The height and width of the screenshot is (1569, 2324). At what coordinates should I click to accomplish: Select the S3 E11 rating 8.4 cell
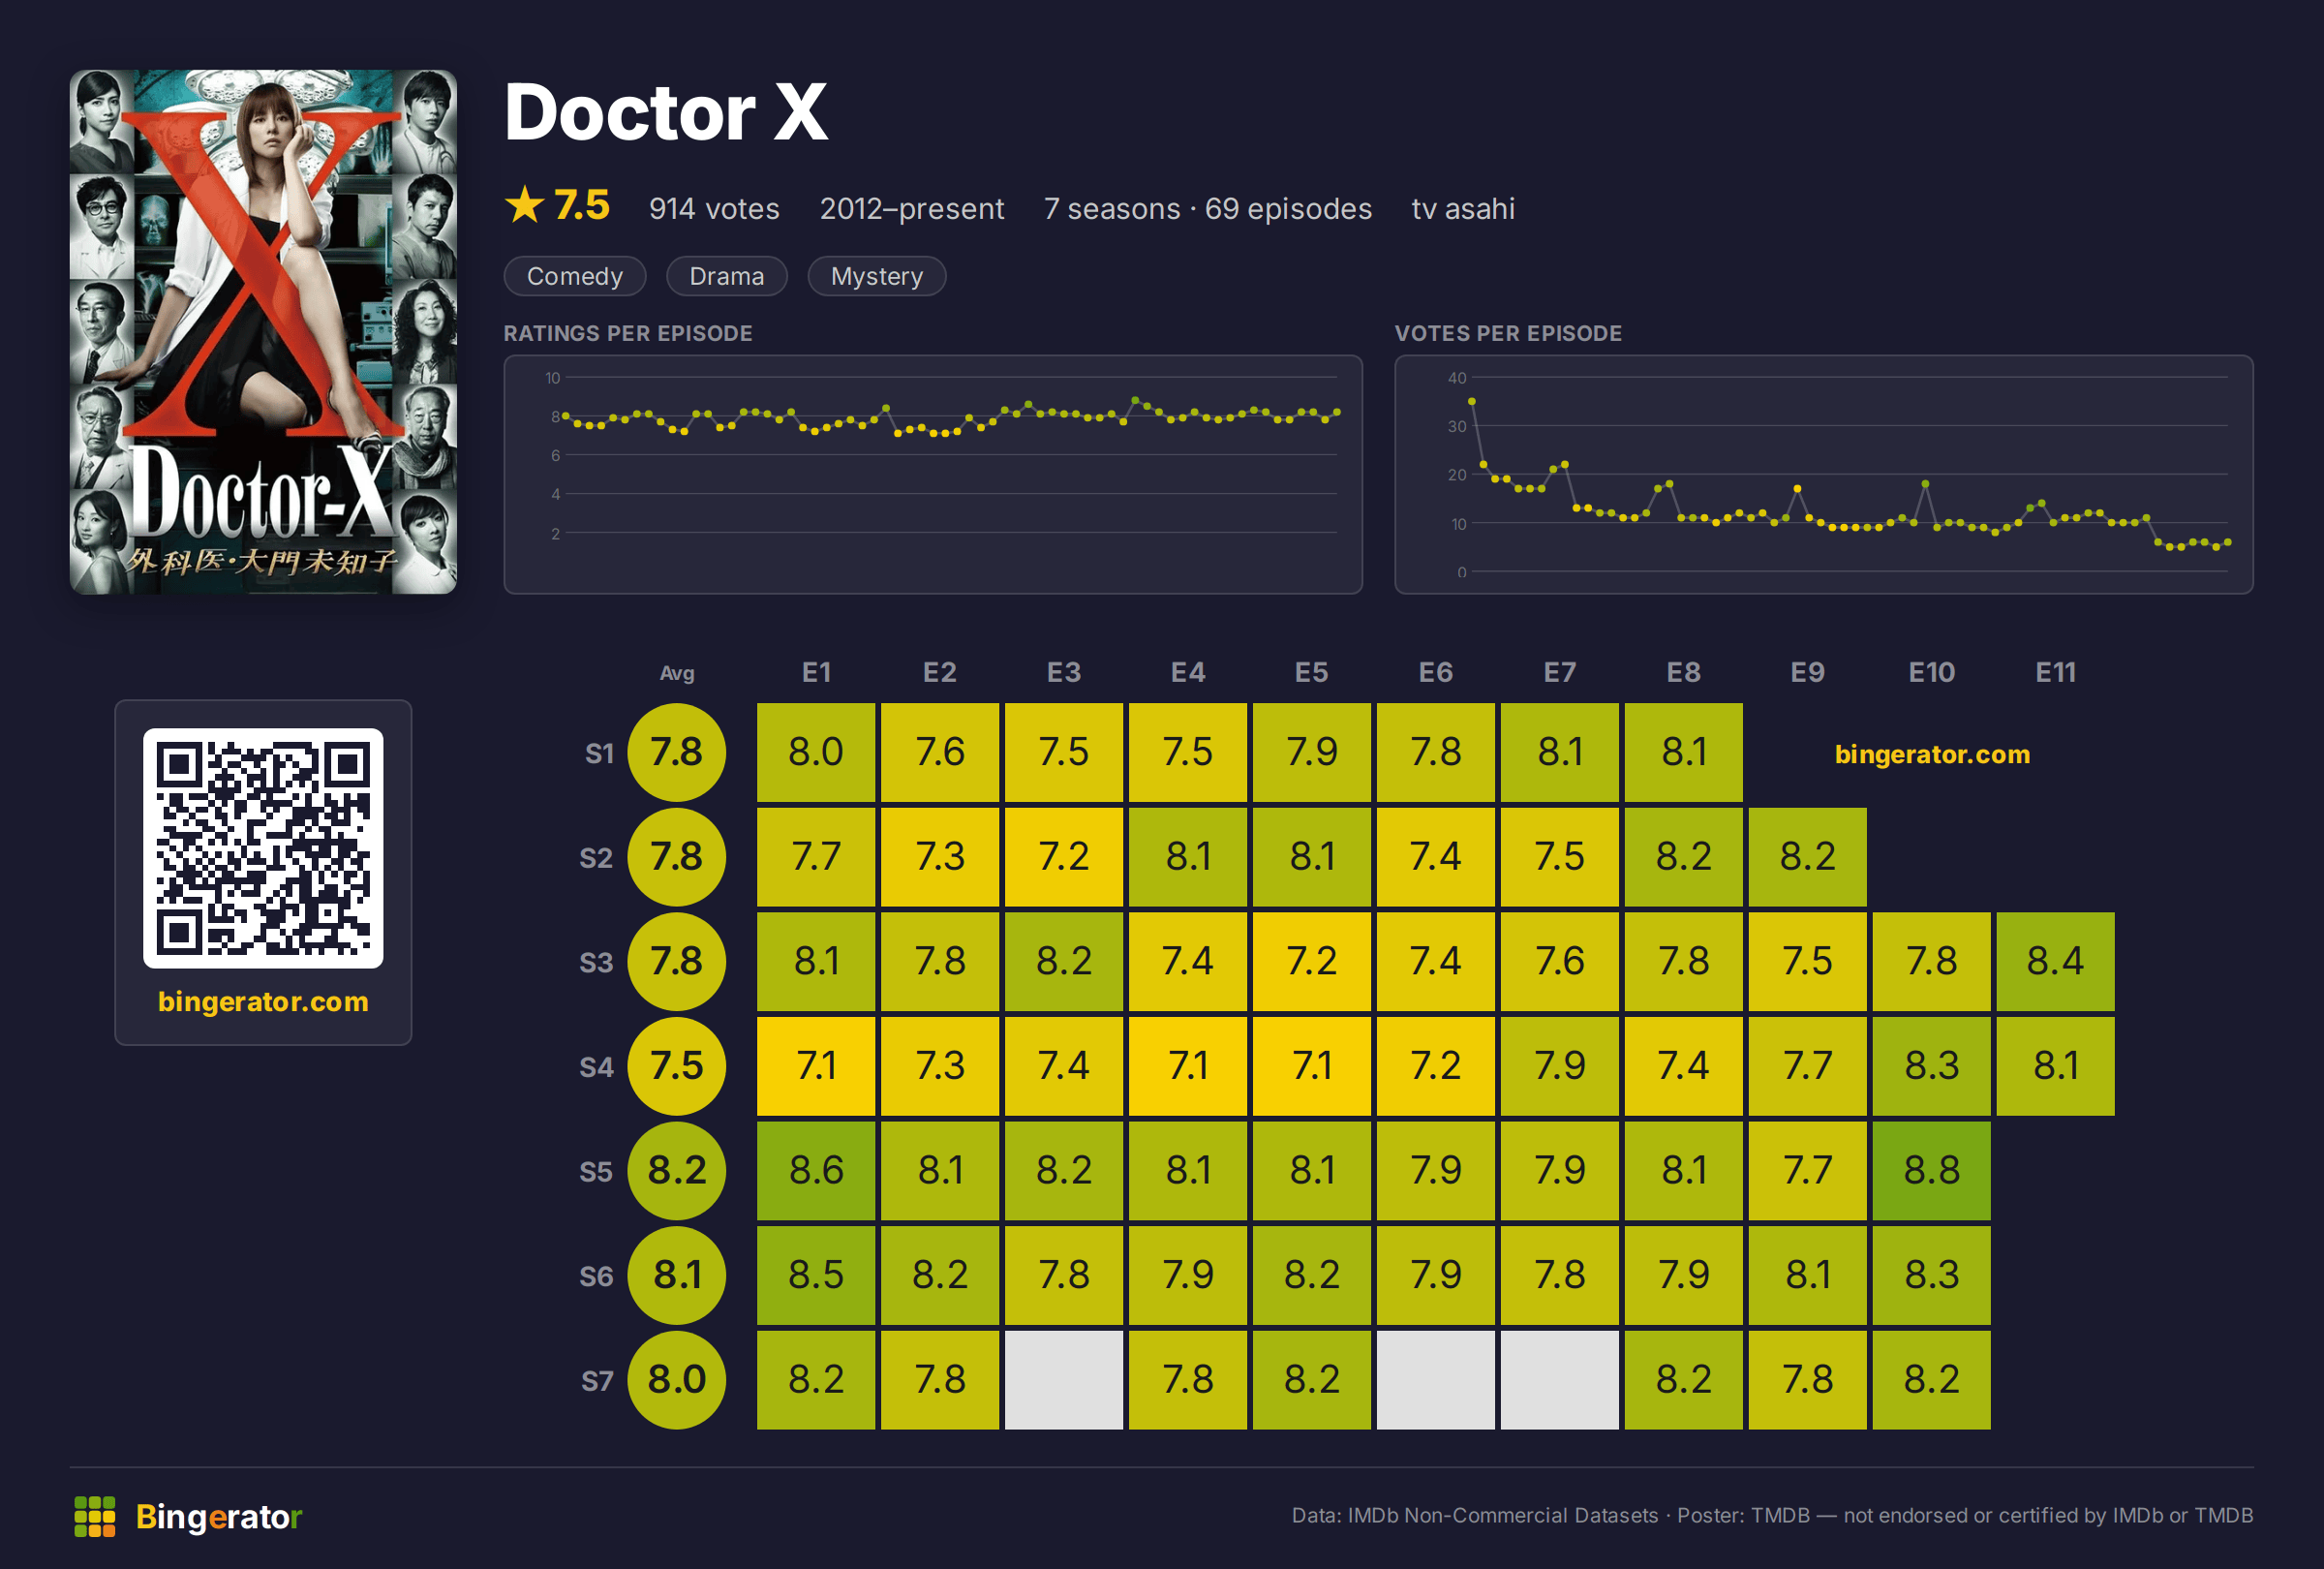(2056, 961)
